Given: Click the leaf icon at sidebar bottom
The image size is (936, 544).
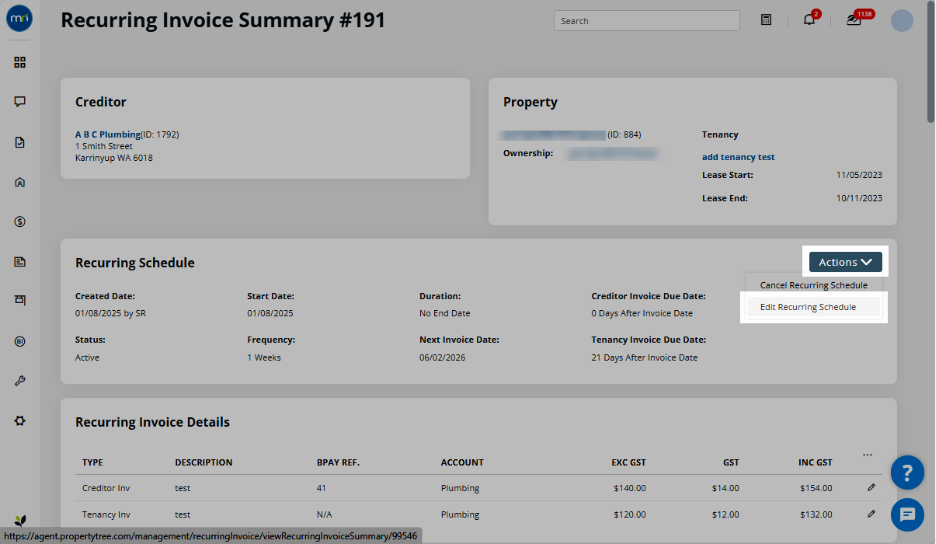Looking at the screenshot, I should (20, 520).
